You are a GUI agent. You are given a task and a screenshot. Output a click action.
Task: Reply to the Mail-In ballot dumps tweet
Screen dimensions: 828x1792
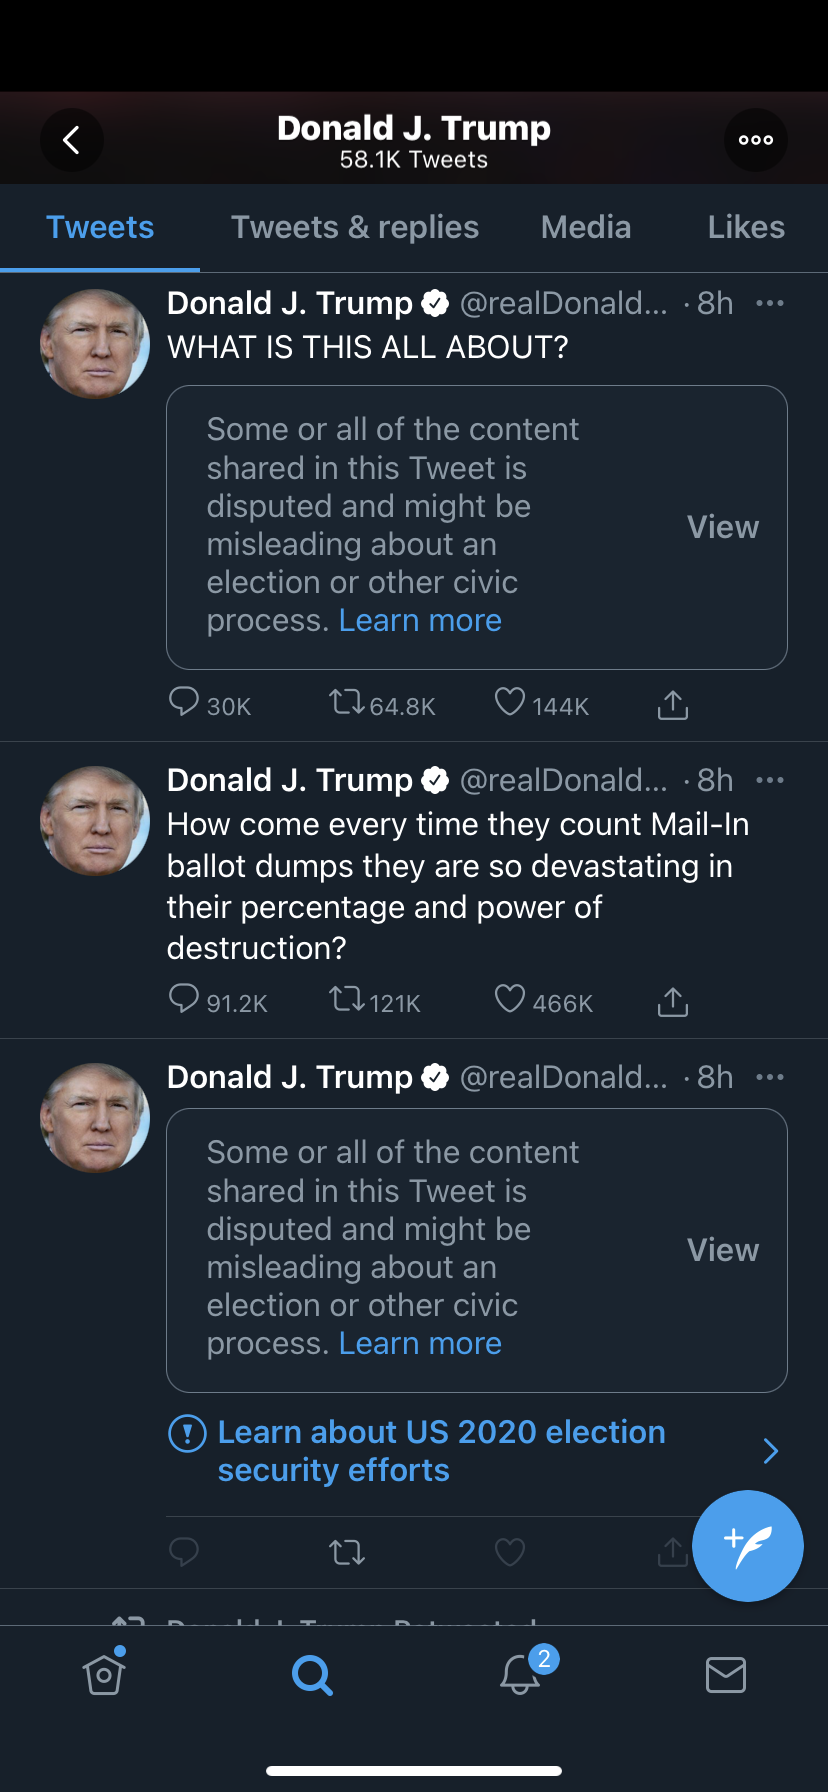tap(184, 1000)
